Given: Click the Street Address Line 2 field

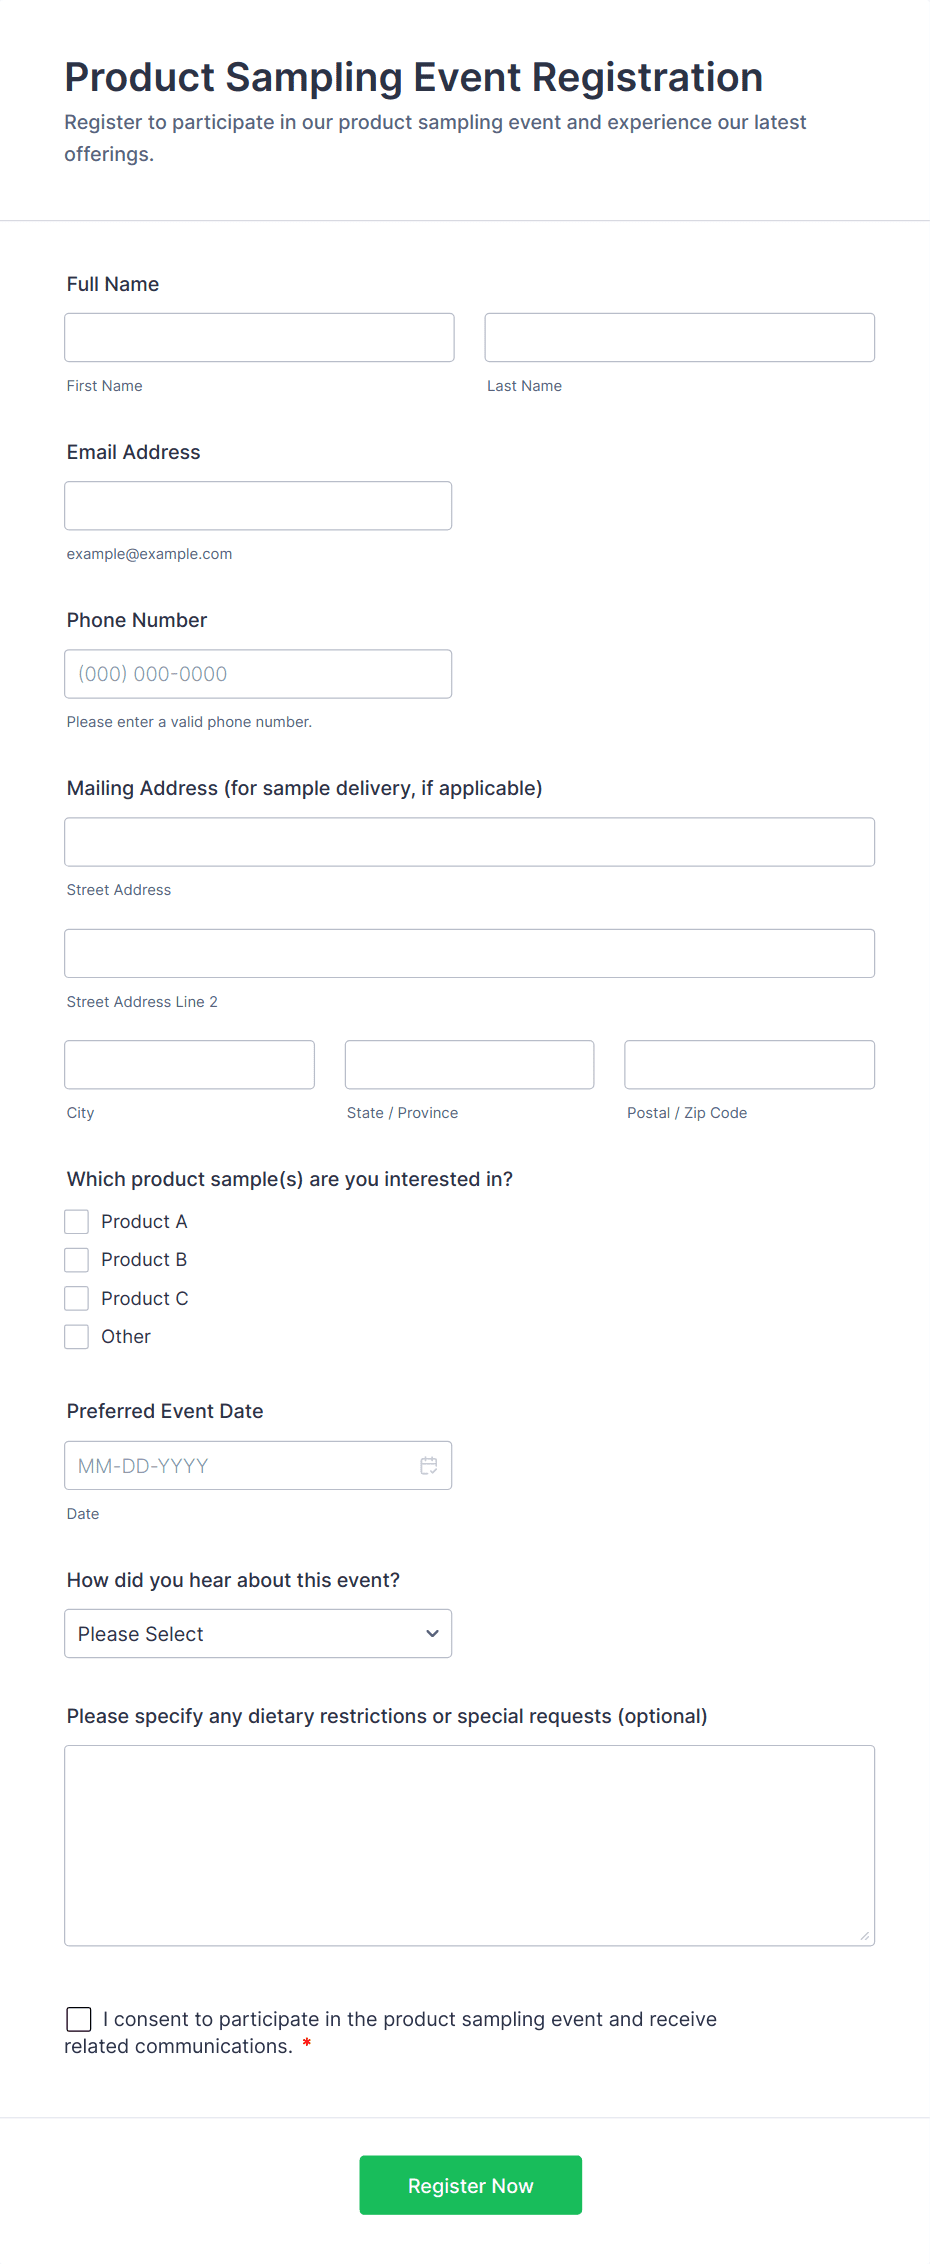Looking at the screenshot, I should pyautogui.click(x=469, y=953).
